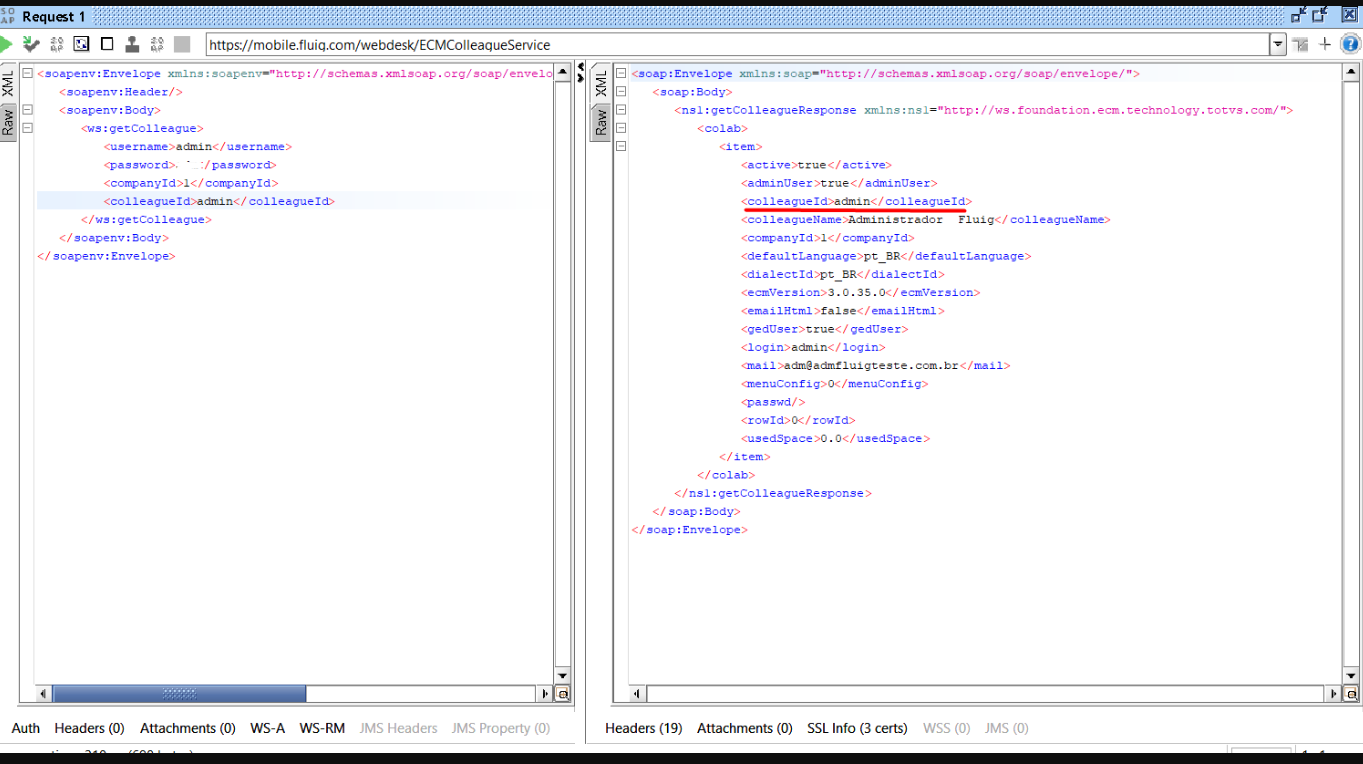Viewport: 1363px width, 764px height.
Task: Click the gedUser true line
Action: pos(825,329)
